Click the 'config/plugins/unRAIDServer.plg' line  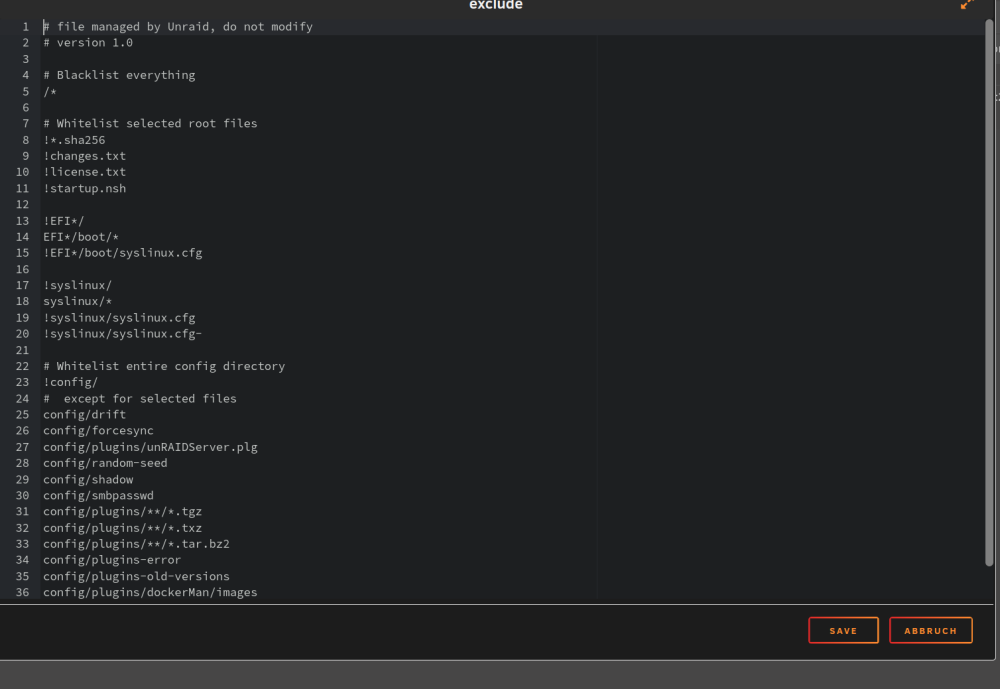[151, 447]
